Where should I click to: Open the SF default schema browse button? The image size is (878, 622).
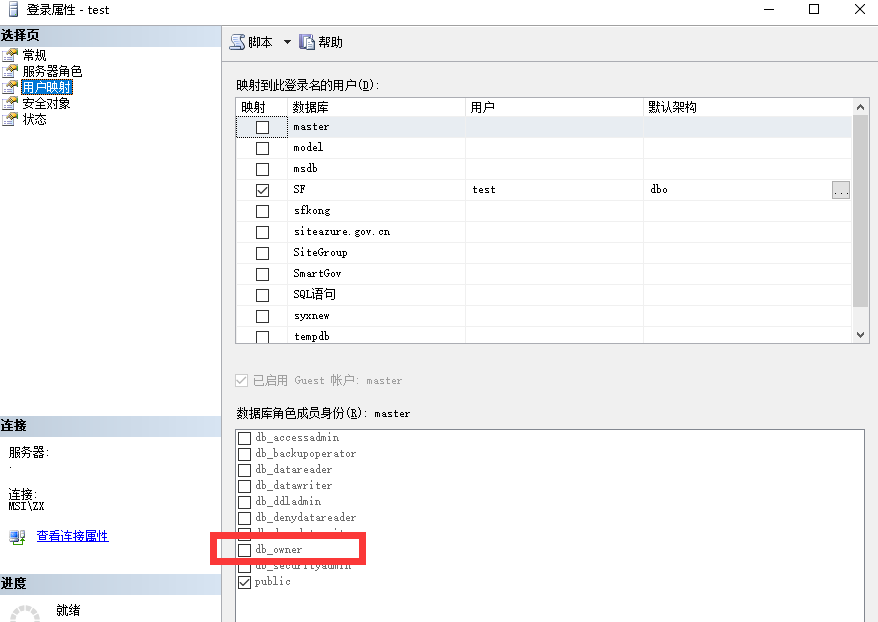[841, 190]
